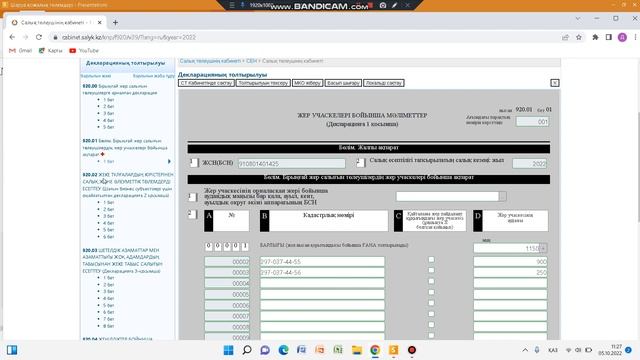Open the YouTube bookmark
The image size is (640, 360).
tap(84, 51)
